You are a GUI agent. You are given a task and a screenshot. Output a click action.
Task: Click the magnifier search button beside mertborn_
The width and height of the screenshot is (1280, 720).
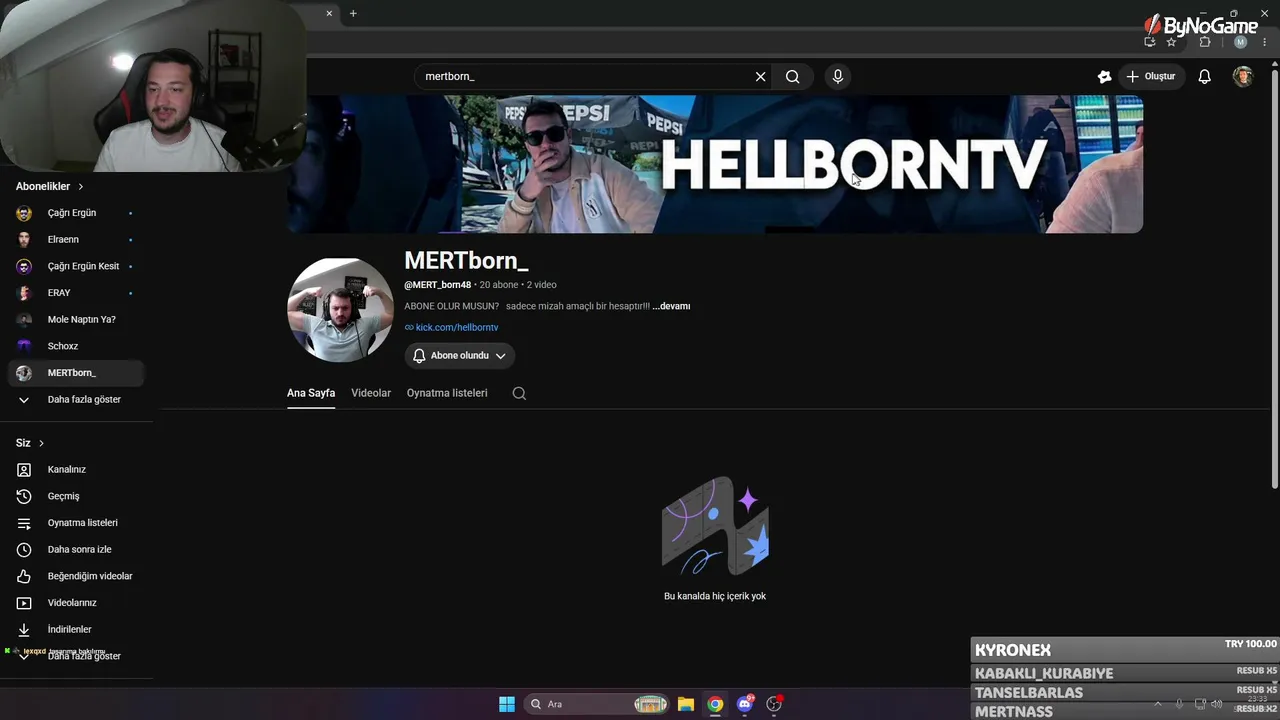click(793, 77)
